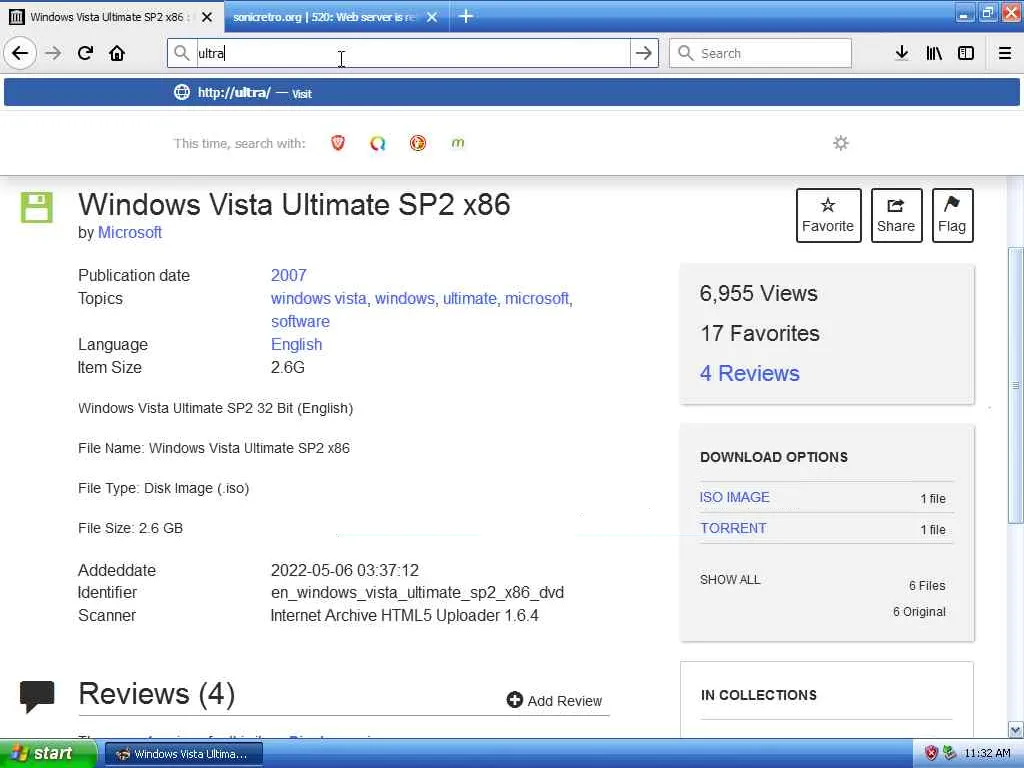Open the Windows Start button
The image size is (1024, 768).
(48, 754)
